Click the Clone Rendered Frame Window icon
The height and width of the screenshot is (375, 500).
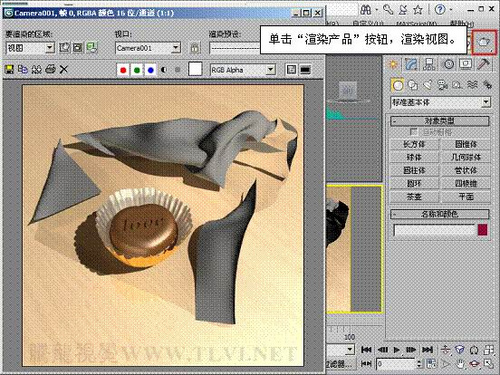coord(36,69)
